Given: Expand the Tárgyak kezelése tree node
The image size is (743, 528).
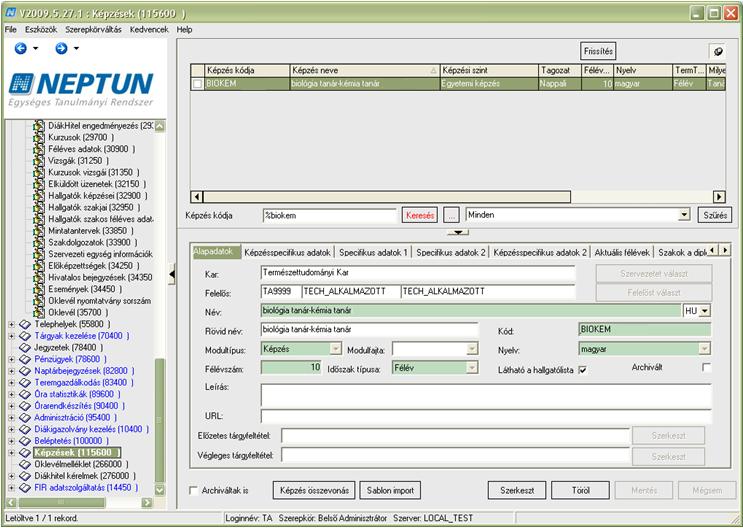Looking at the screenshot, I should point(11,336).
